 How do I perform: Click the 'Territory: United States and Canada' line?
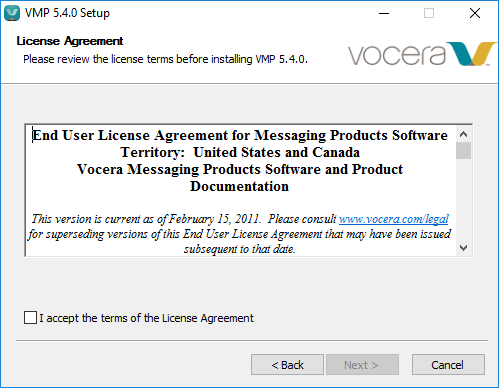pos(240,152)
